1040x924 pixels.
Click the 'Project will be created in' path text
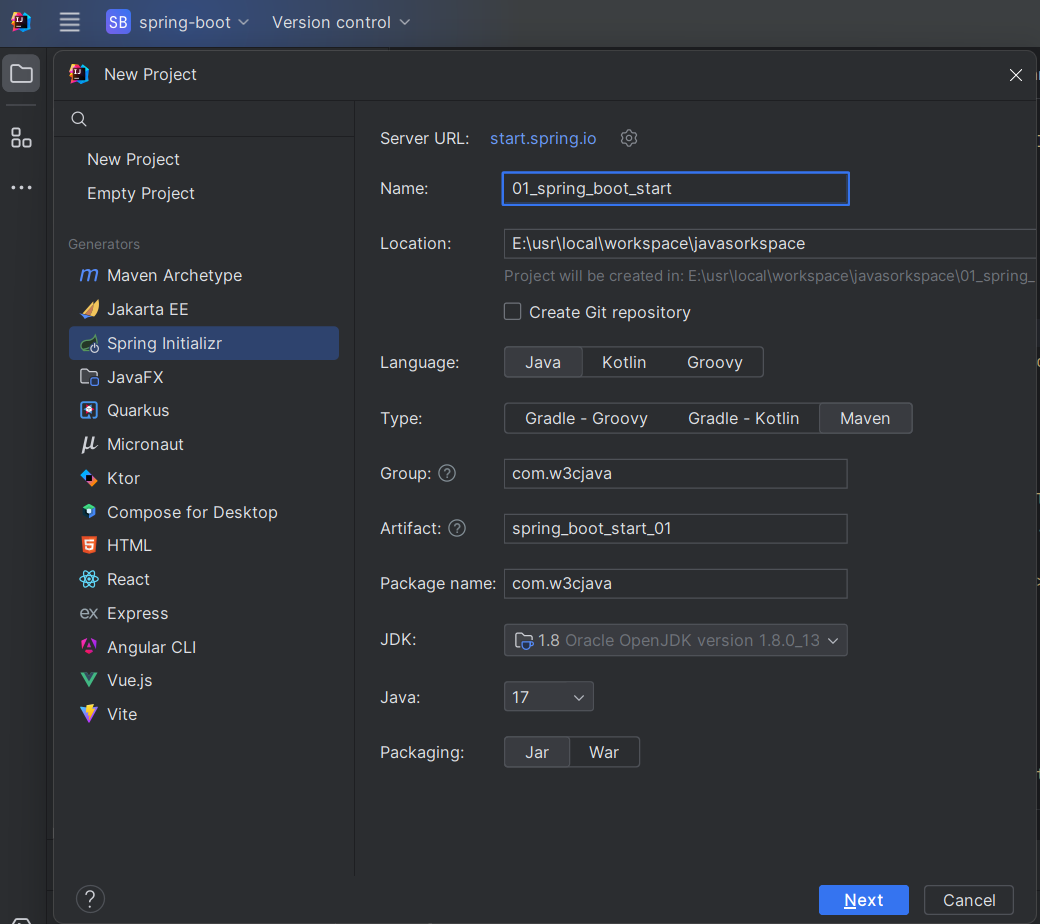769,276
